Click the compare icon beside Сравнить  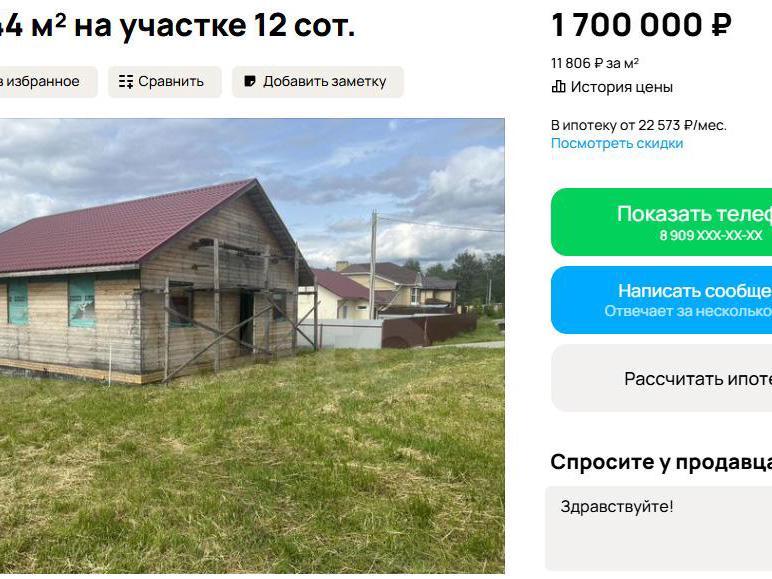126,82
